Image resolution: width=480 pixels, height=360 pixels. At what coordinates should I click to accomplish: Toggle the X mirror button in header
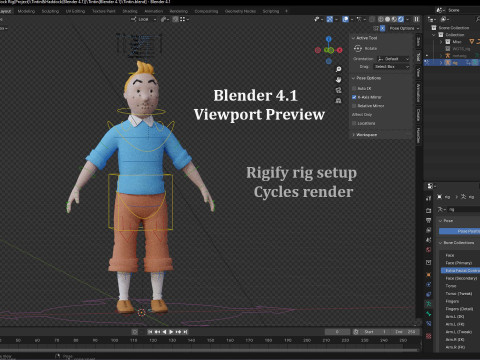(x=382, y=28)
